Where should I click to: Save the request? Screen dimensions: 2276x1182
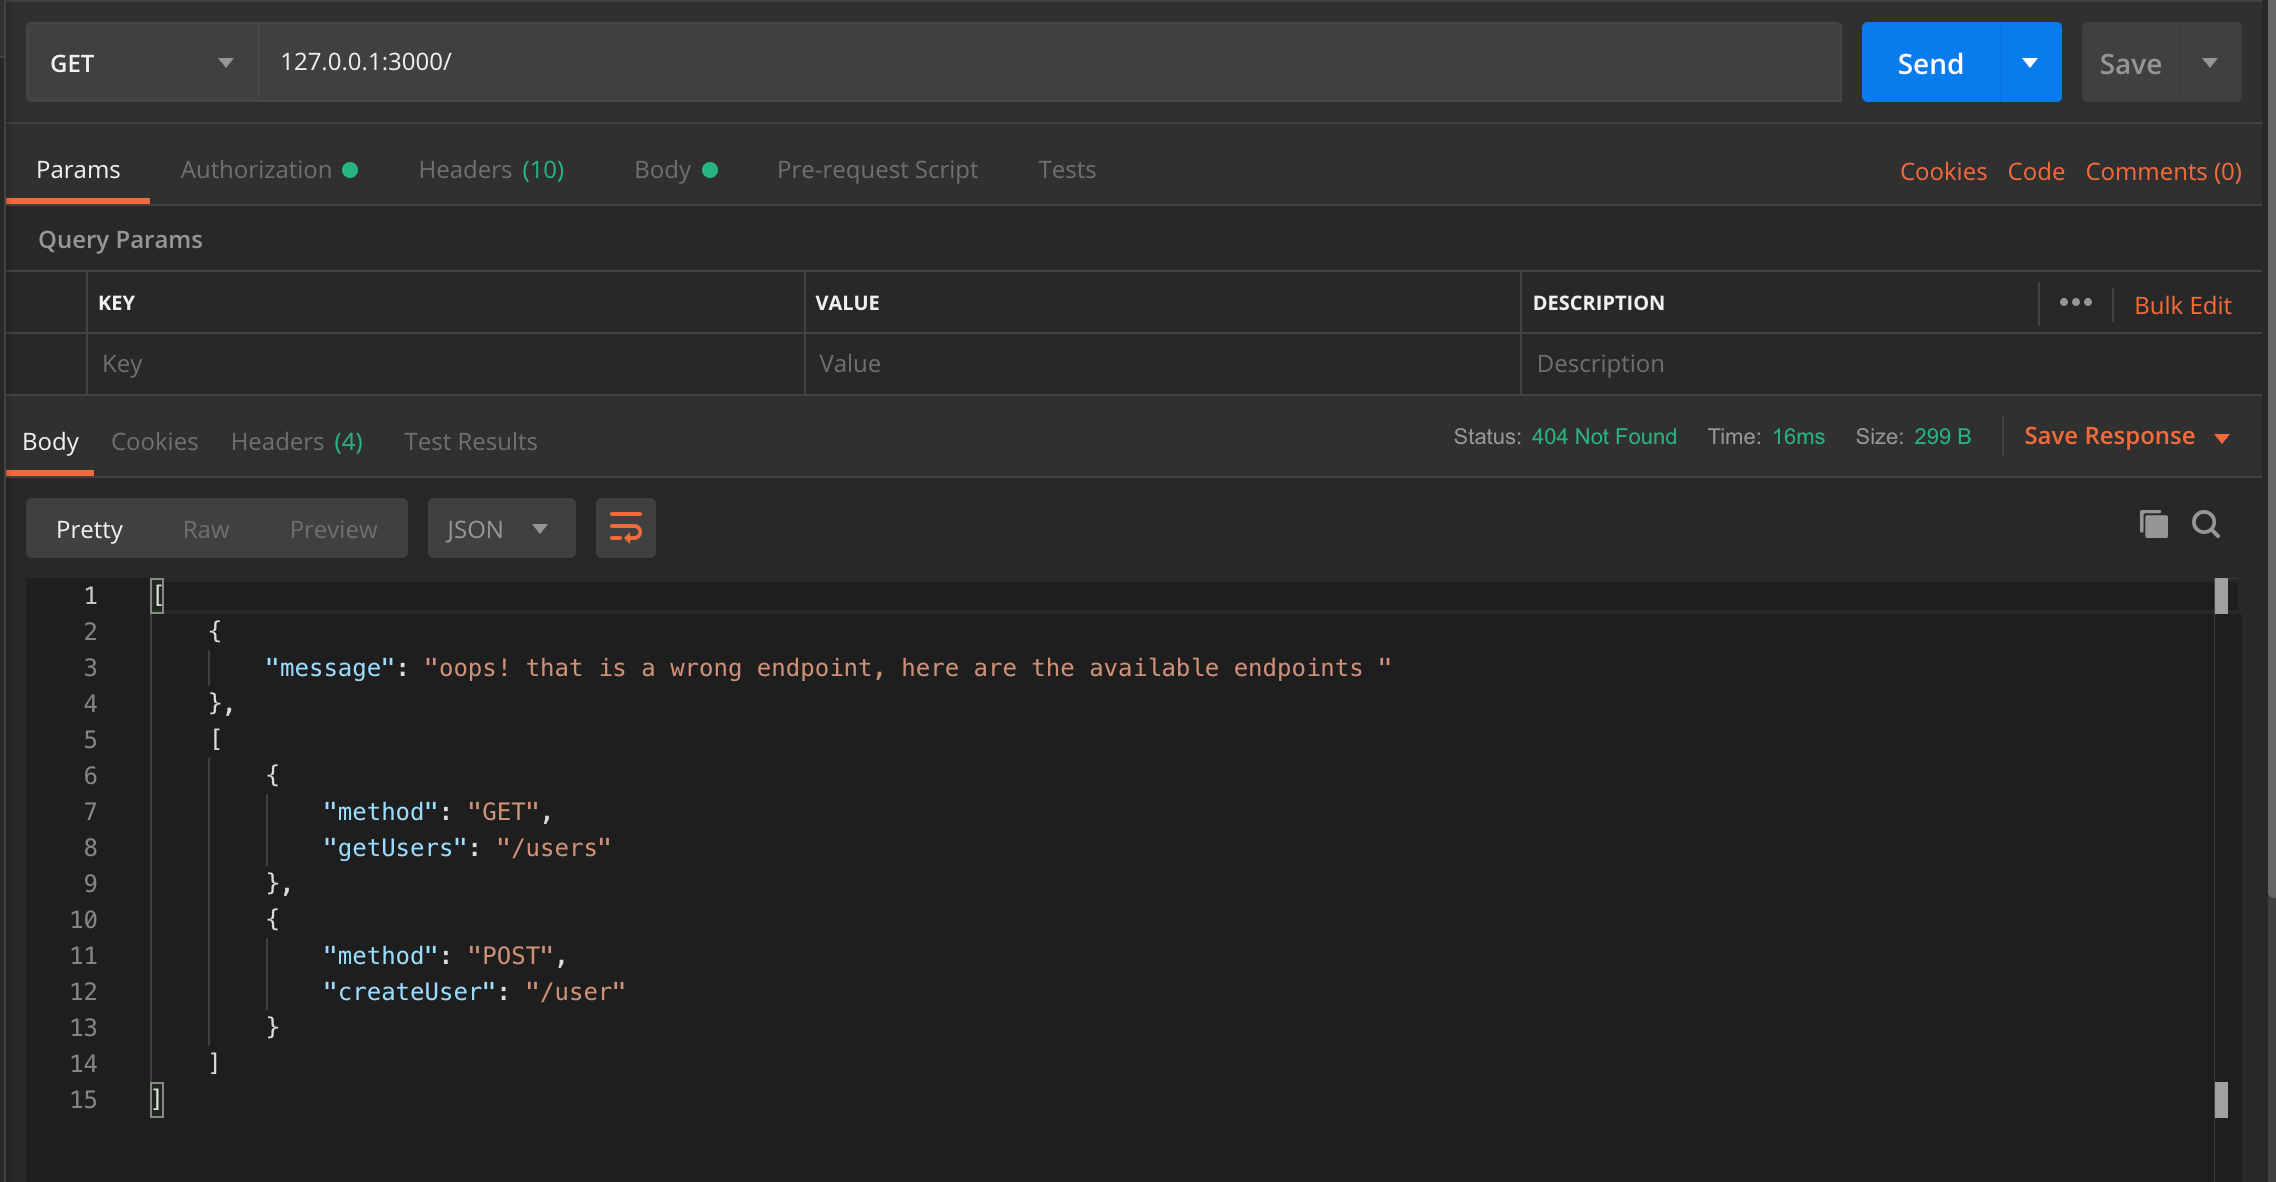coord(2130,63)
